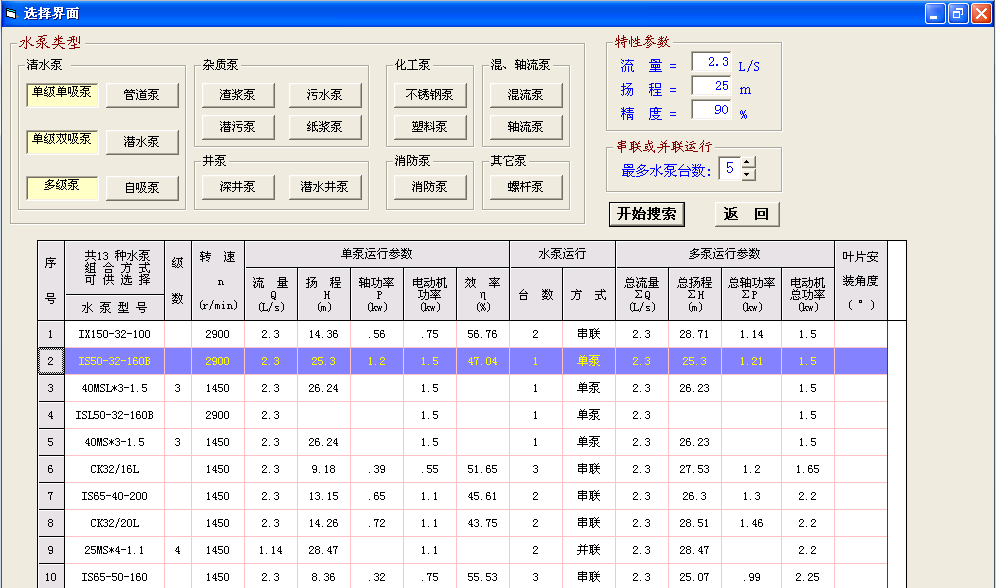The image size is (996, 588).
Task: Select the 潜水泵 pump type
Action: tap(142, 142)
